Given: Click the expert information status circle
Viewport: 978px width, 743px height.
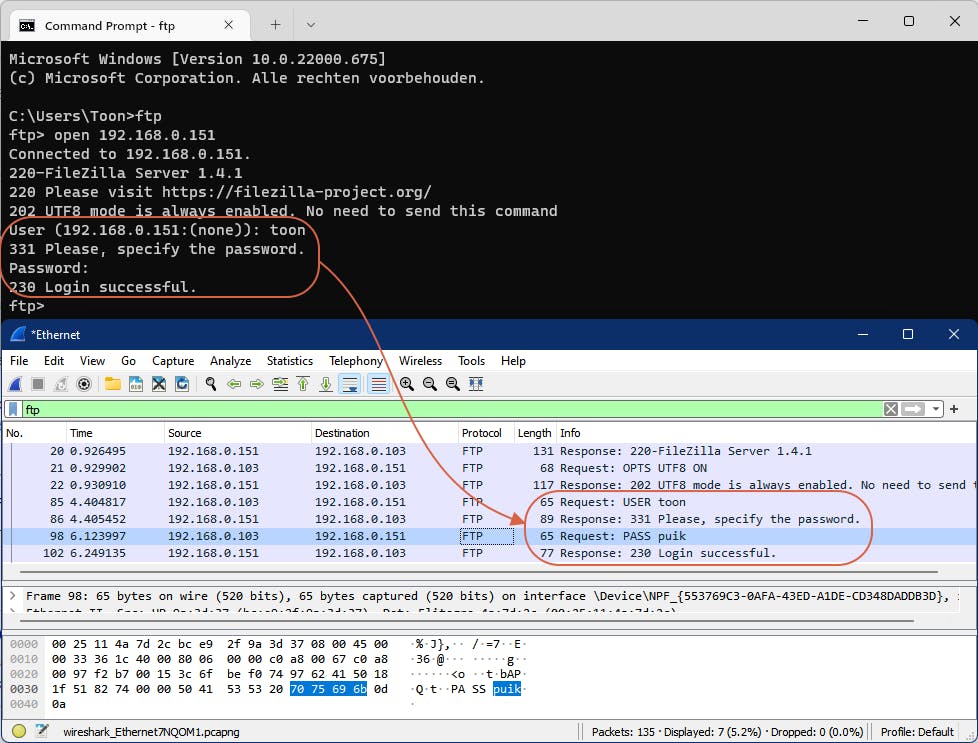Looking at the screenshot, I should [19, 732].
